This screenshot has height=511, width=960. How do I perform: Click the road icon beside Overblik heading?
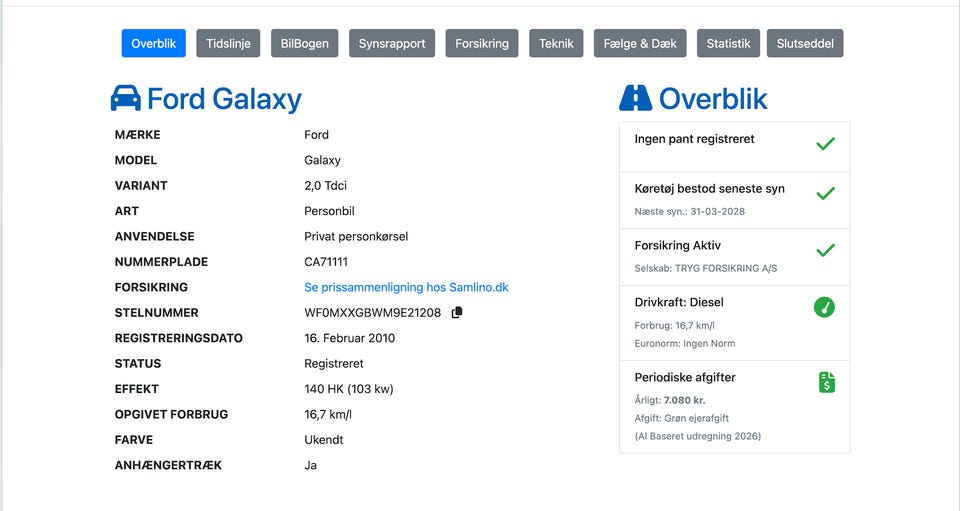636,98
